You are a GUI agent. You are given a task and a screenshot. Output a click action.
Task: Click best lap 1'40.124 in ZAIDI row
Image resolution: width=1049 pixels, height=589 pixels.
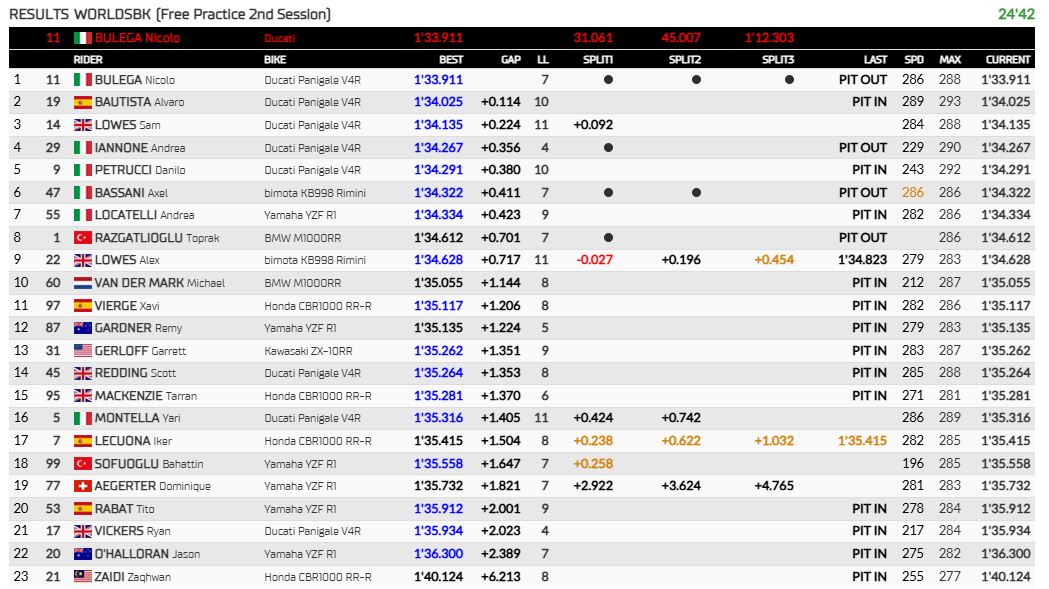point(438,576)
